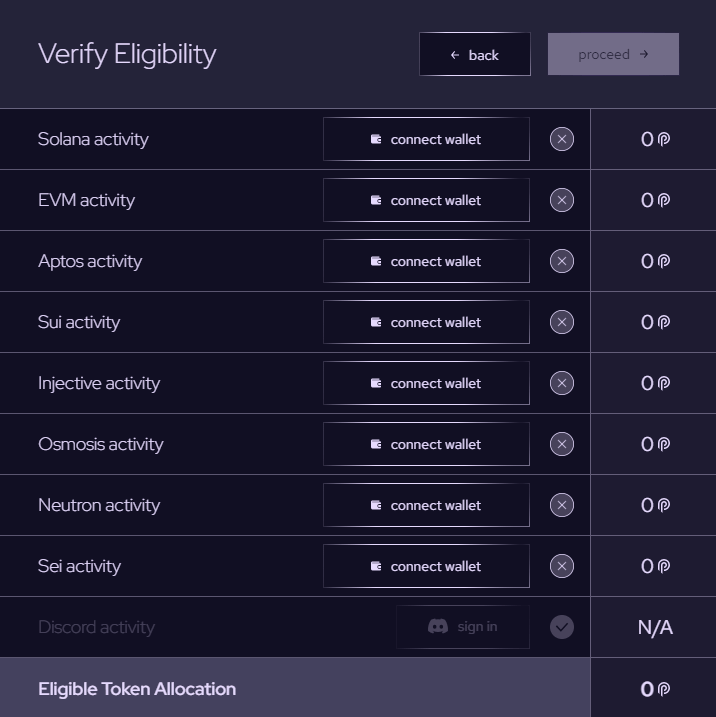Sign in with Discord
This screenshot has height=717, width=716.
tap(463, 627)
